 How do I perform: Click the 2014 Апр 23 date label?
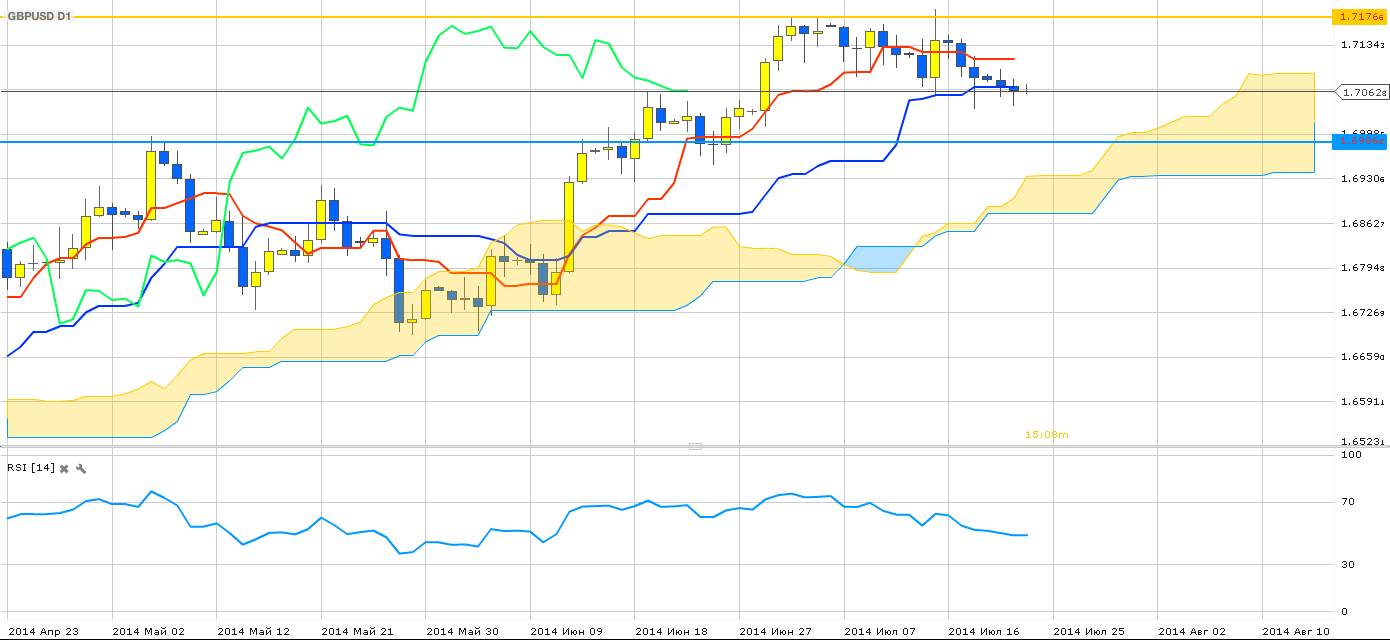click(43, 631)
